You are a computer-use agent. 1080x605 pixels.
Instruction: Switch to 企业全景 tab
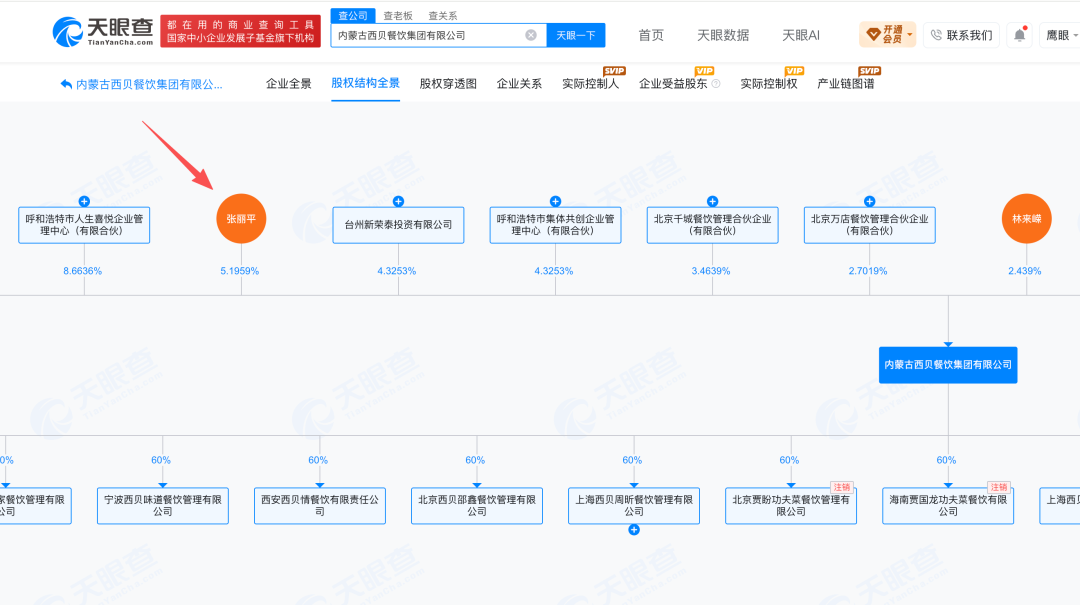(289, 83)
